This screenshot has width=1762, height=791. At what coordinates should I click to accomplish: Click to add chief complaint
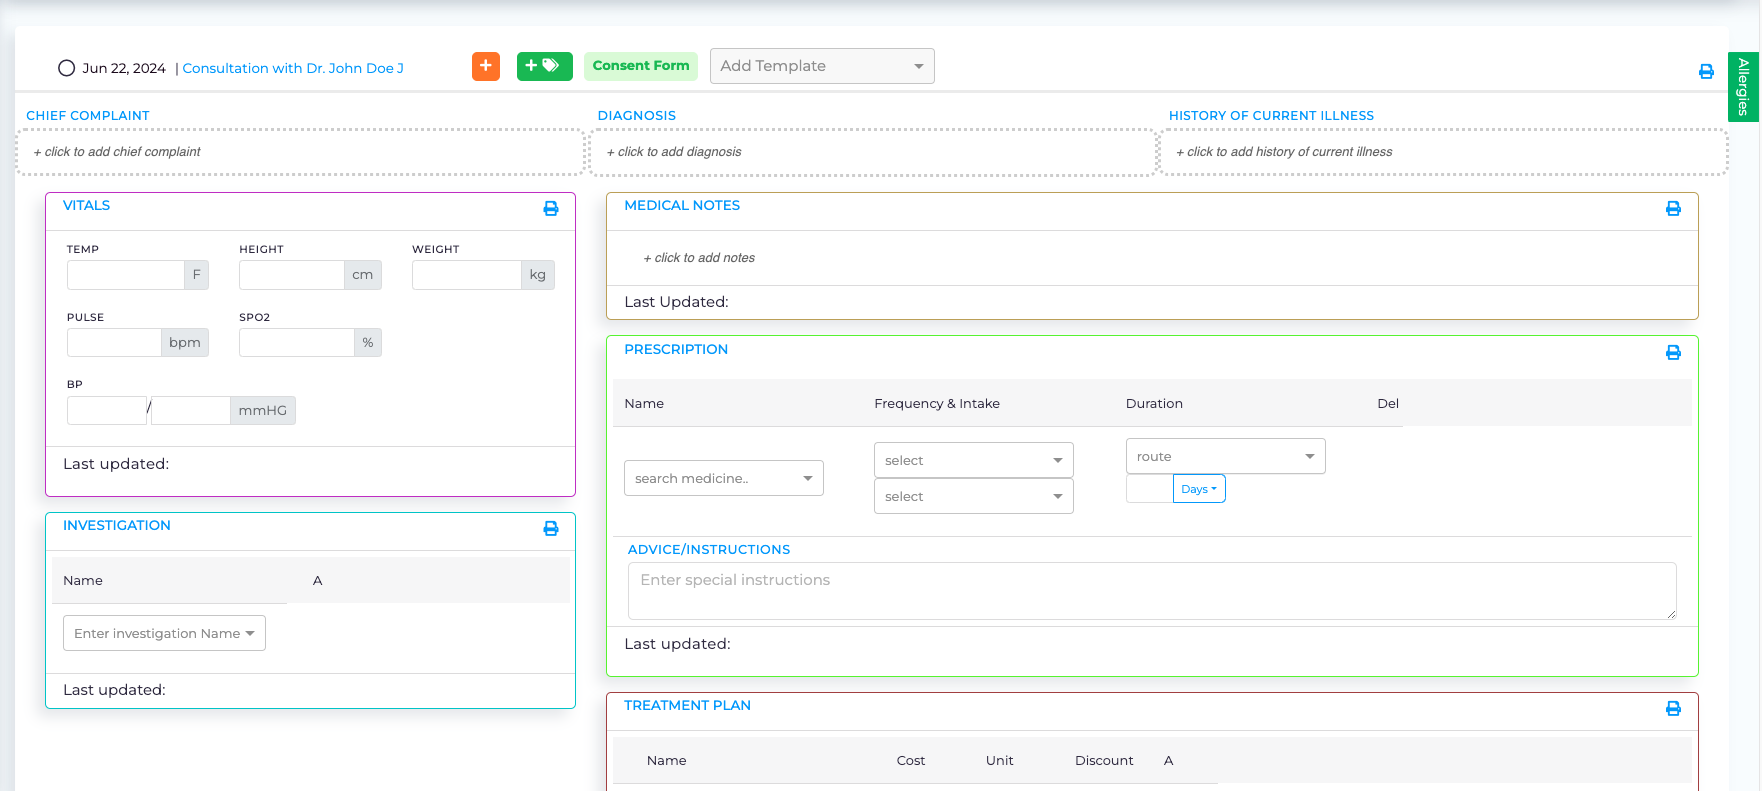(300, 152)
